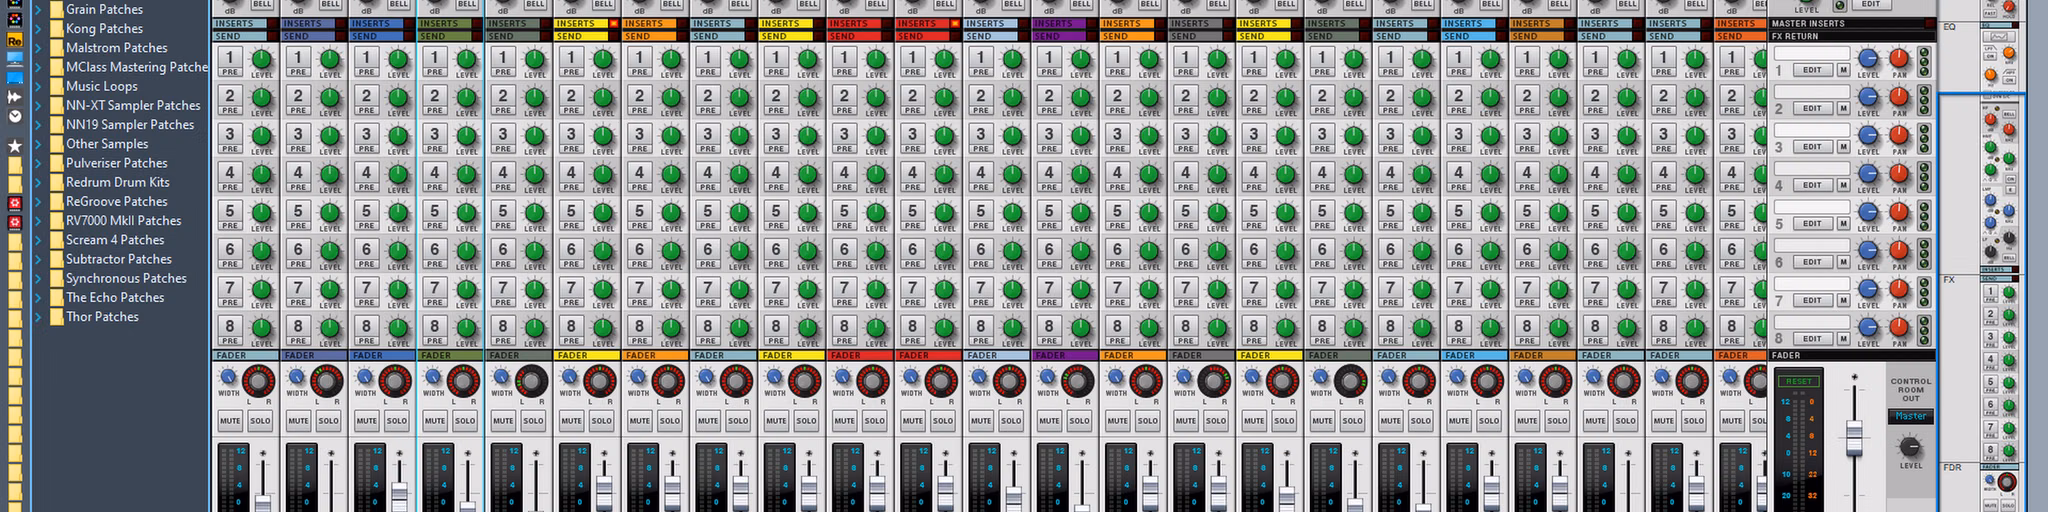Expand the Kong Patches folder
This screenshot has width=2048, height=512.
[39, 29]
